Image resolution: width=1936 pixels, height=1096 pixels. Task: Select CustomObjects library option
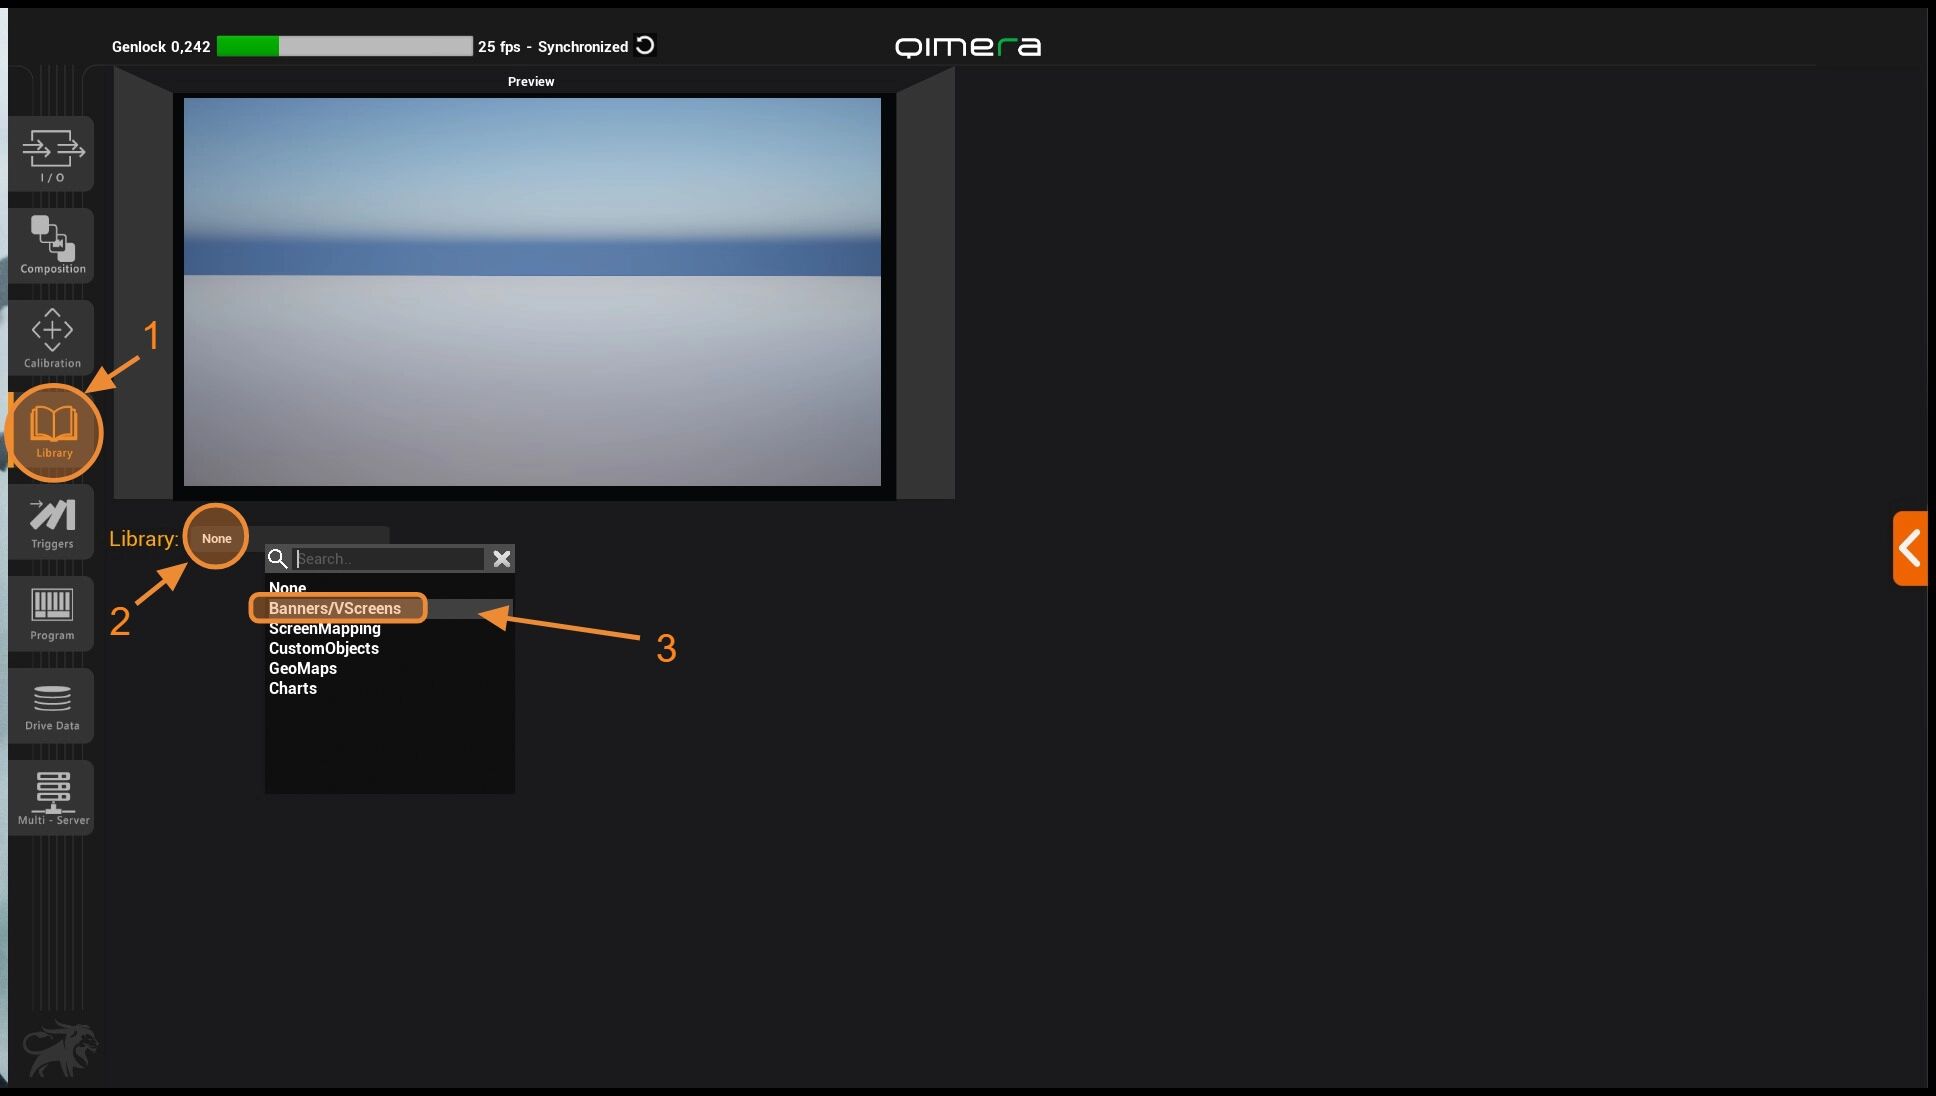(x=324, y=648)
